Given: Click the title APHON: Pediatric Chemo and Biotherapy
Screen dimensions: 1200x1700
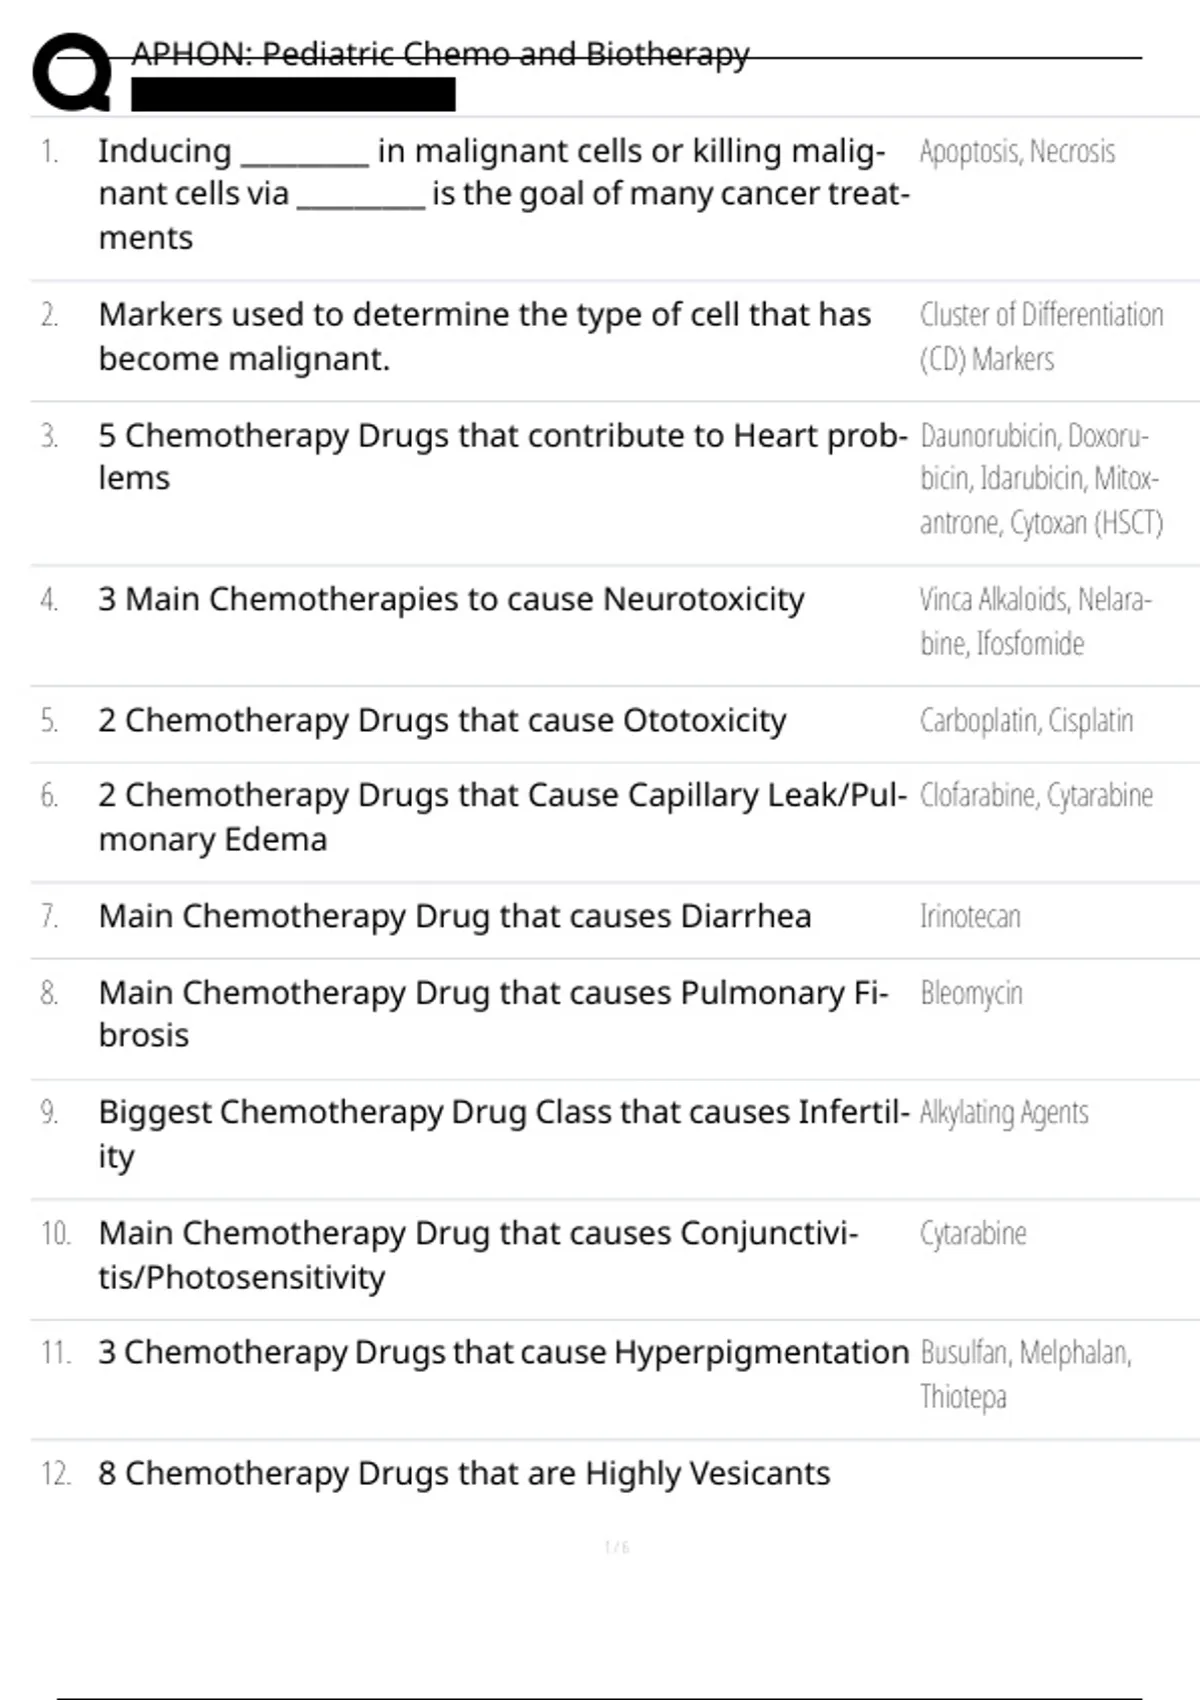Looking at the screenshot, I should coord(440,54).
